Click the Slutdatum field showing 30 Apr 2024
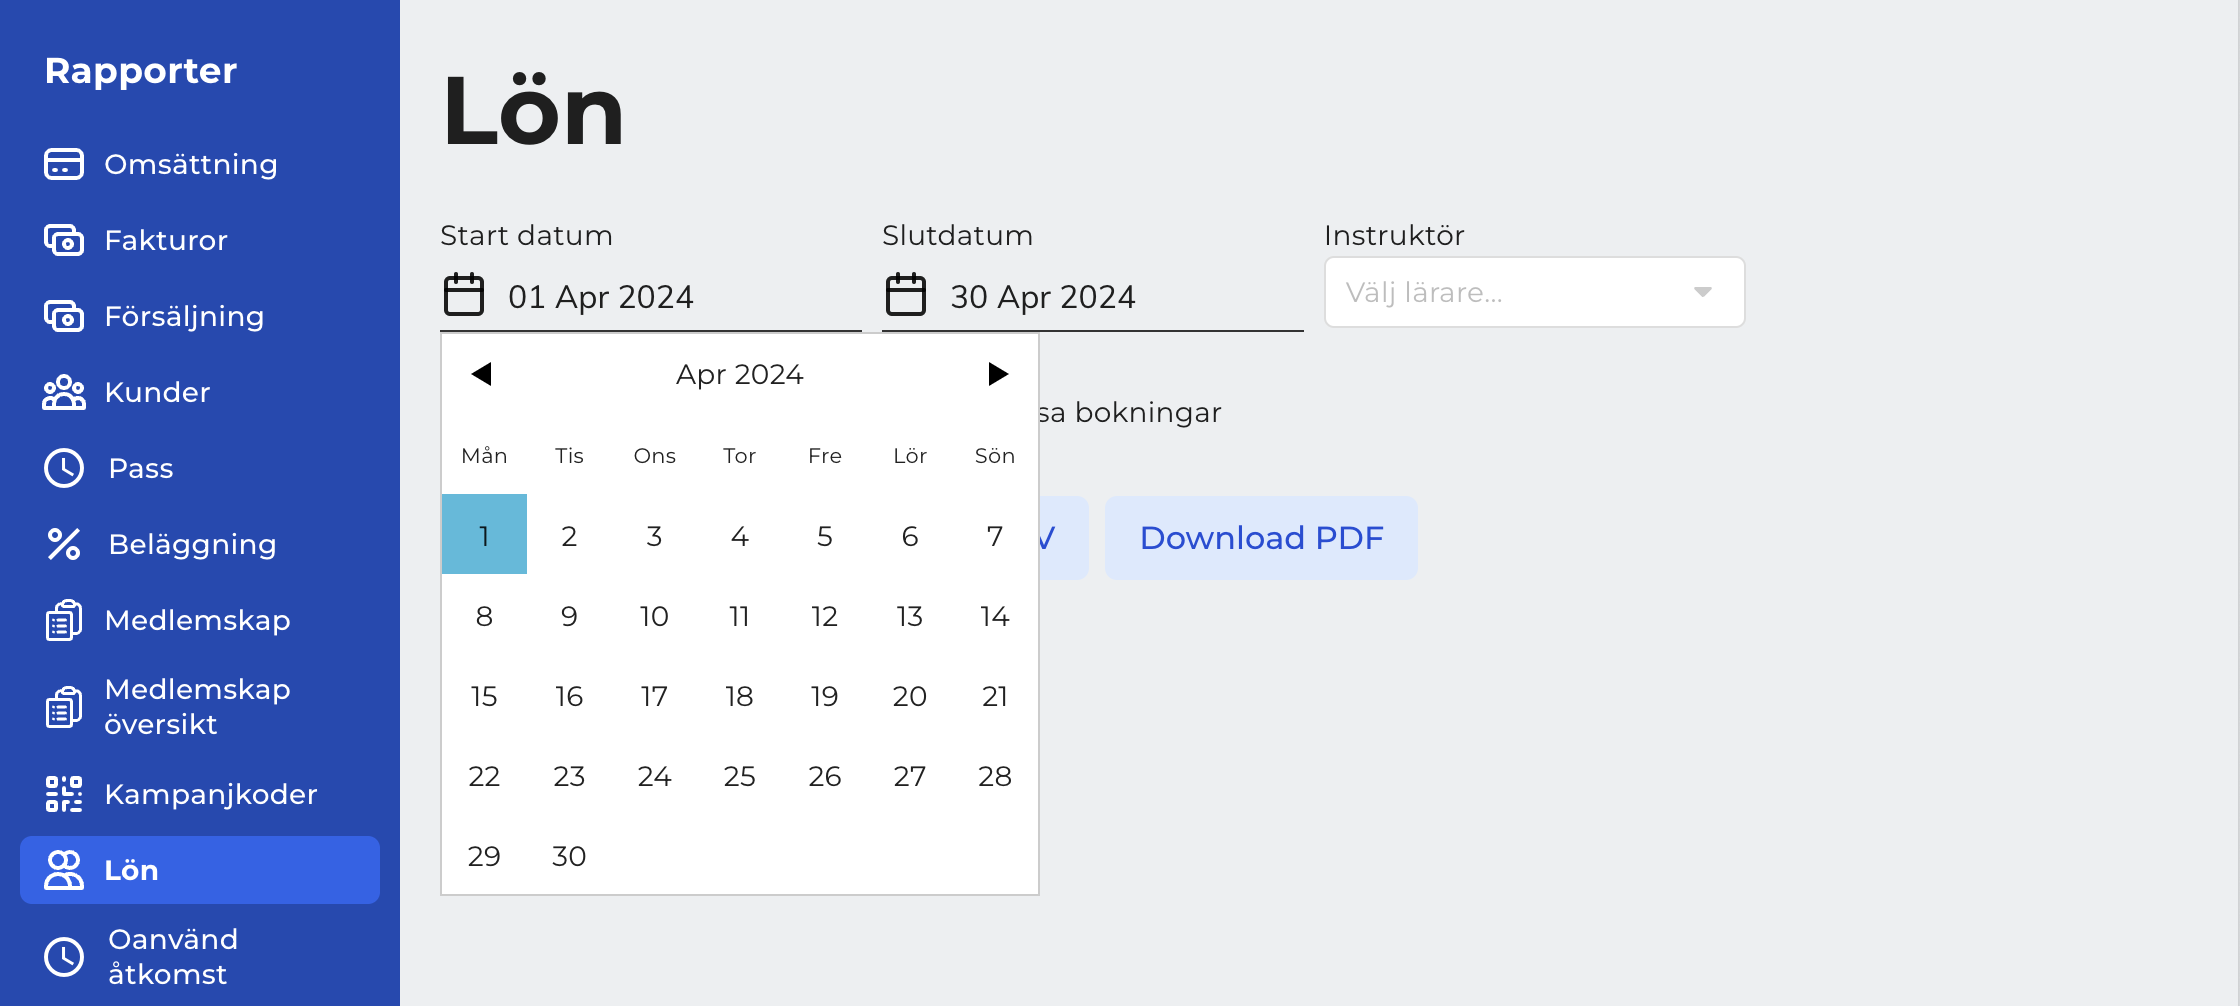The width and height of the screenshot is (2240, 1006). click(x=1093, y=296)
